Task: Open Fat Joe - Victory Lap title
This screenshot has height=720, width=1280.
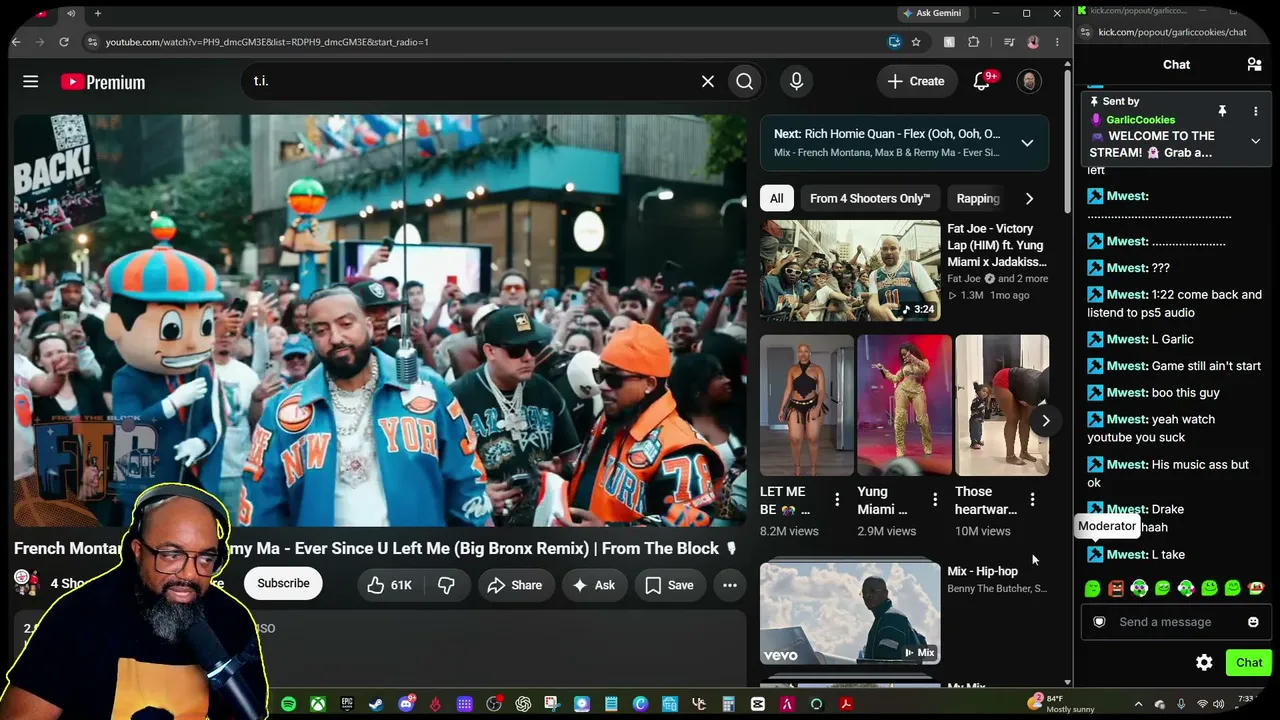Action: 997,245
